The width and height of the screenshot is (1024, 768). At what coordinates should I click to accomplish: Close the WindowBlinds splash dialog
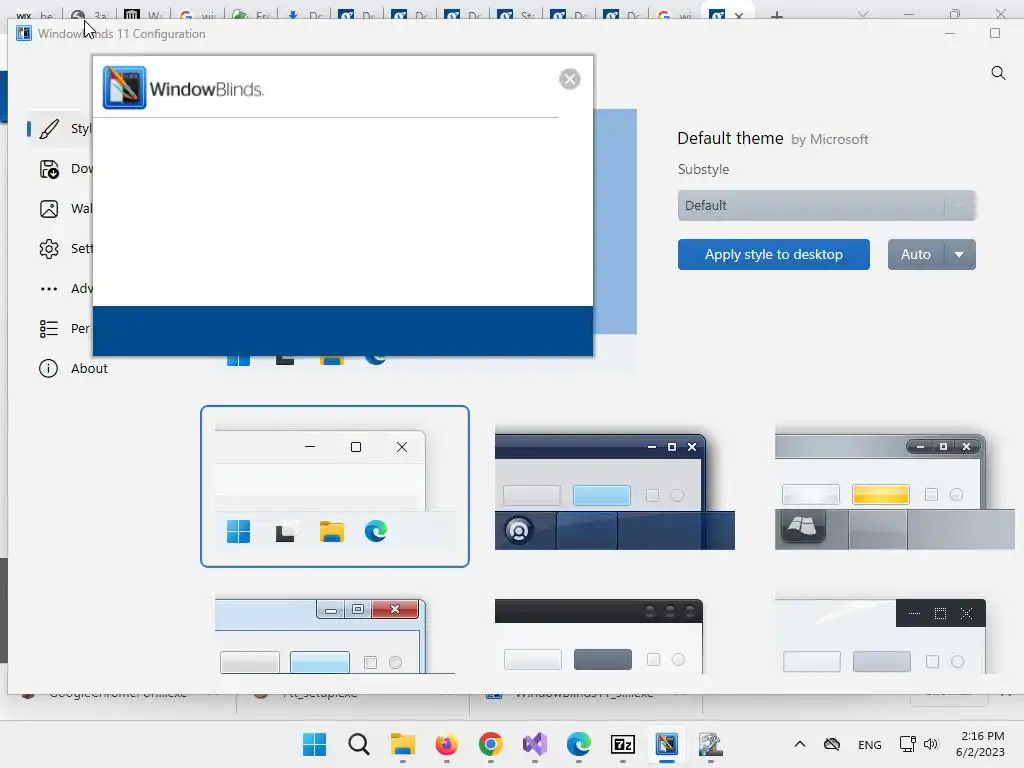tap(569, 79)
